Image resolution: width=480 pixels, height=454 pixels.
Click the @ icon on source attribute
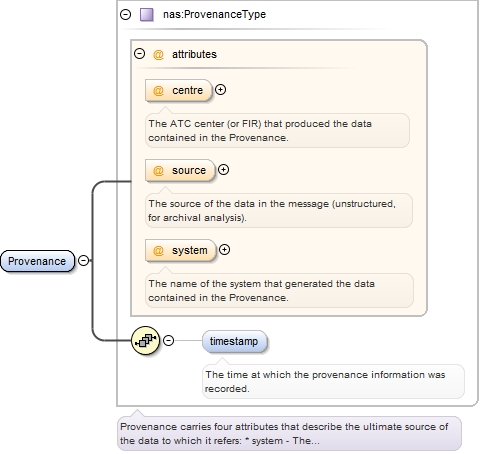click(158, 170)
